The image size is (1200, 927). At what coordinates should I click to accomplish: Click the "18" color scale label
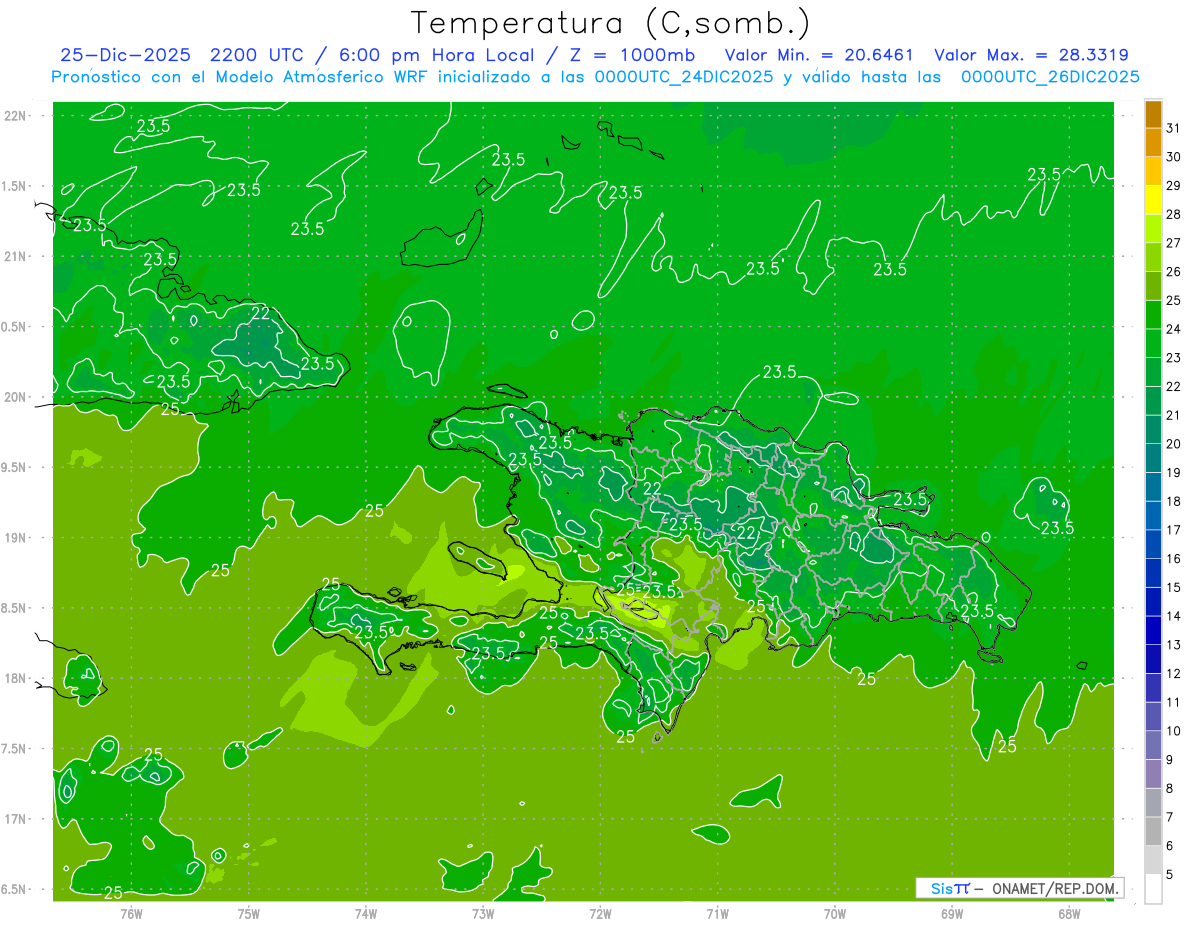click(1175, 501)
